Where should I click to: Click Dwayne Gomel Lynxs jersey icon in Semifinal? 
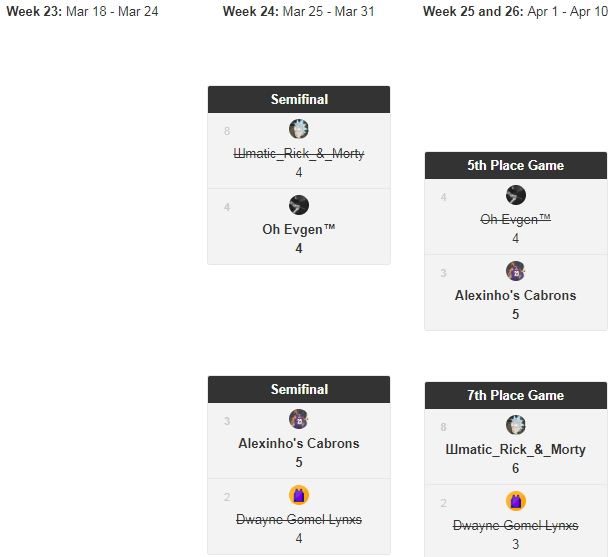click(299, 495)
